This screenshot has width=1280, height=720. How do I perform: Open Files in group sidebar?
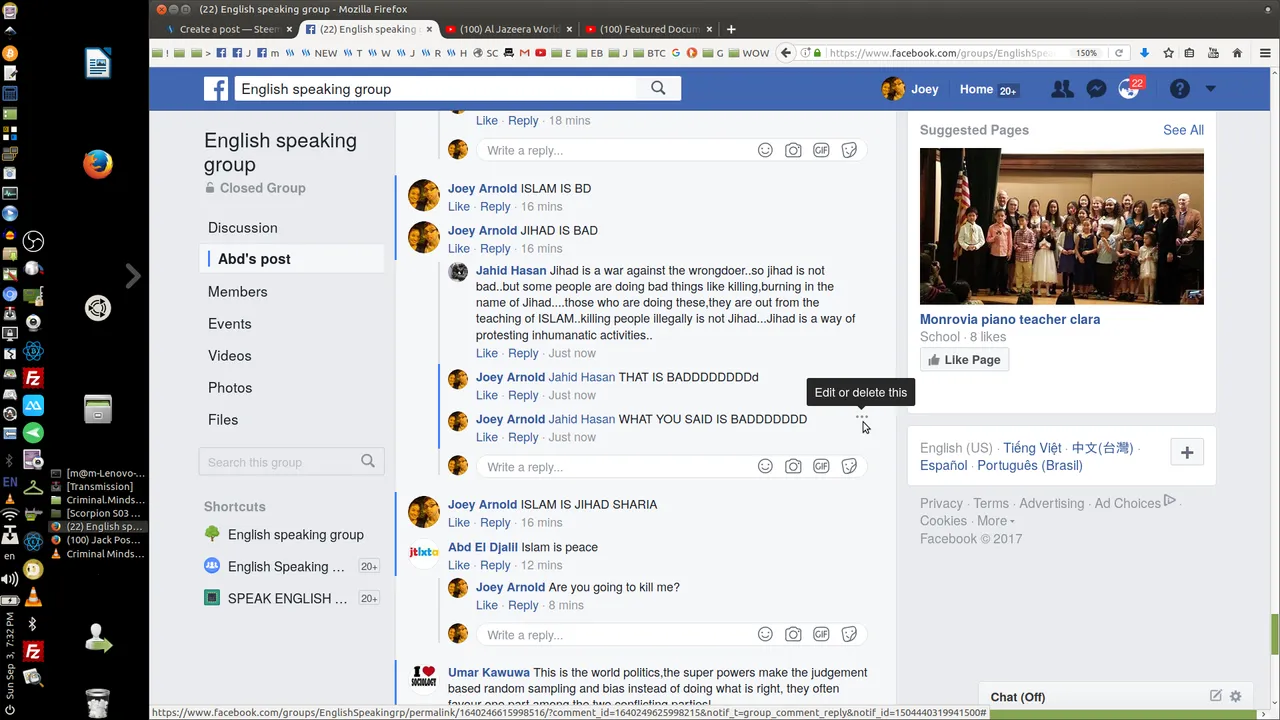pyautogui.click(x=223, y=420)
